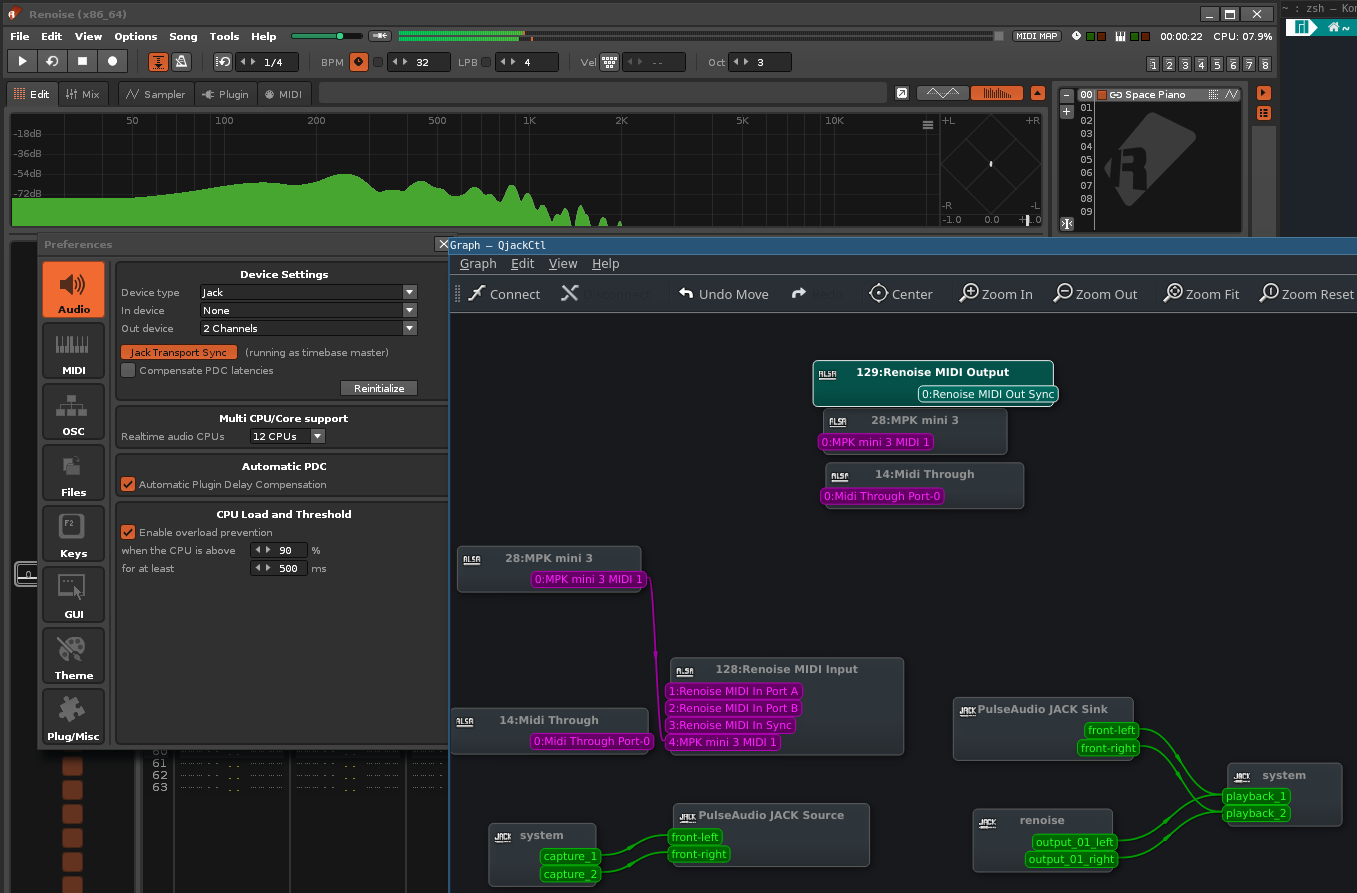Open the spectrum hamburger menu icon

click(x=928, y=125)
